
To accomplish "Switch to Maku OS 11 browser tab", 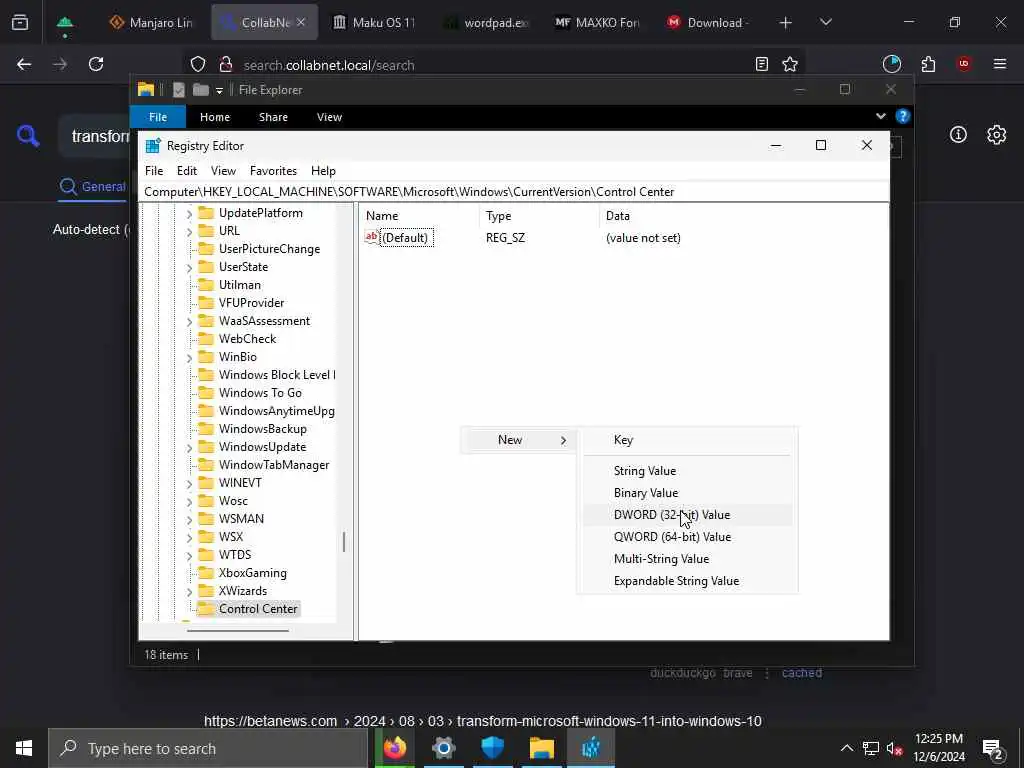I will pyautogui.click(x=374, y=23).
